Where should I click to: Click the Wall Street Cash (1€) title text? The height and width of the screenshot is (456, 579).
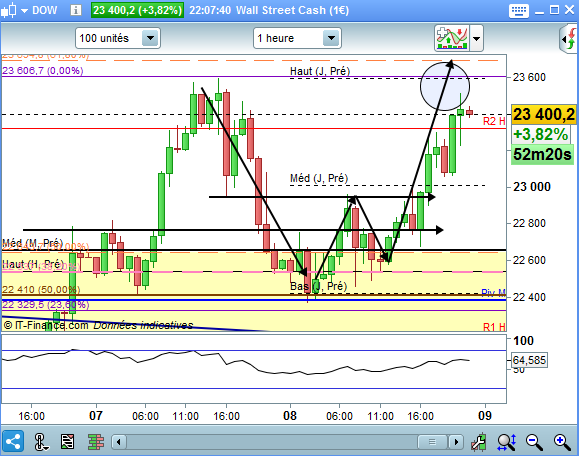coord(292,10)
